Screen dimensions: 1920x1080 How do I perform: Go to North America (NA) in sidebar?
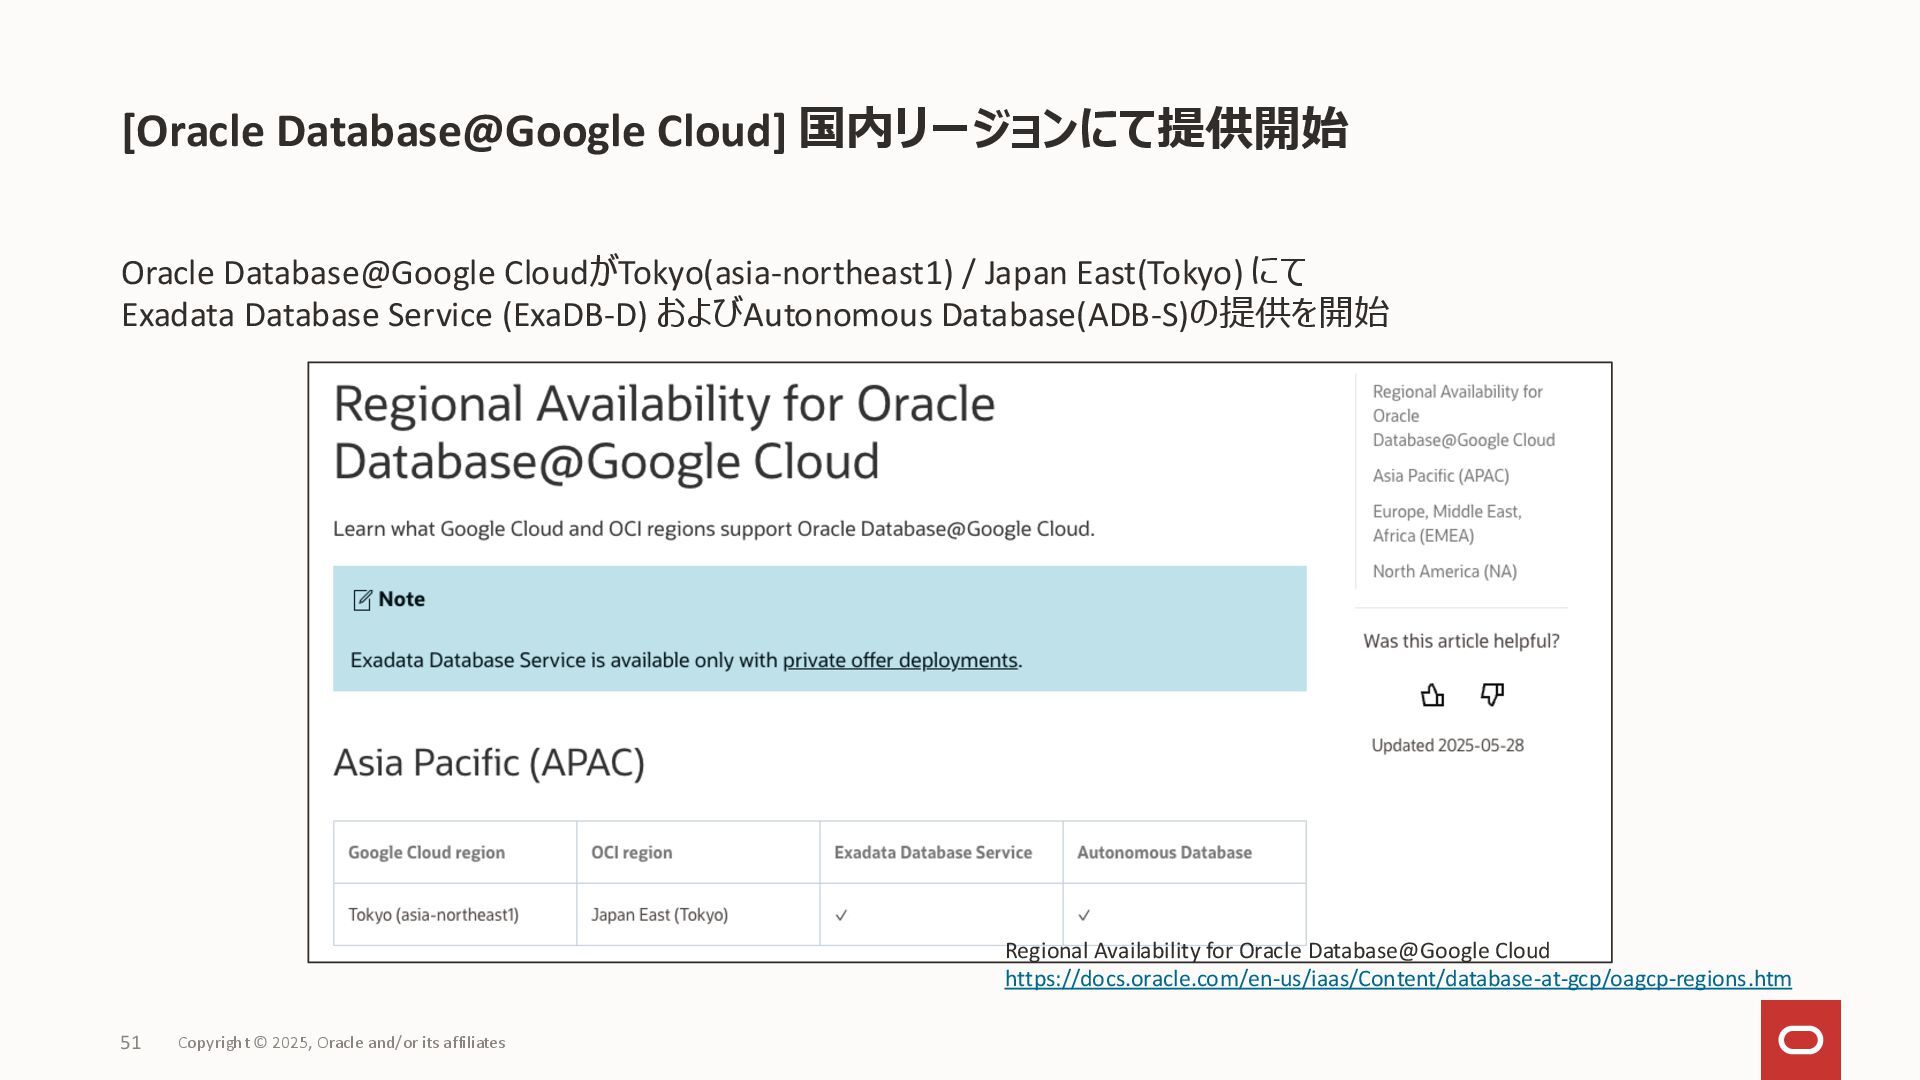[x=1444, y=572]
